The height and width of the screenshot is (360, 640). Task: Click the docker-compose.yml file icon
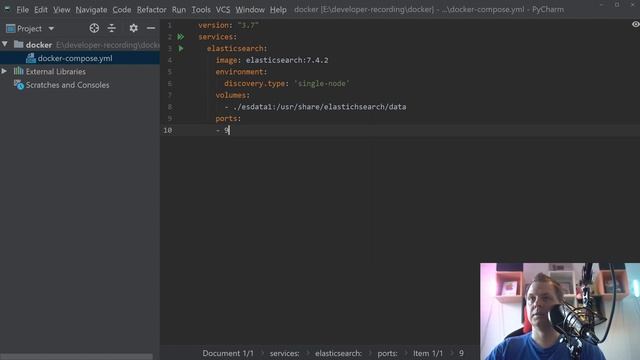click(x=31, y=58)
